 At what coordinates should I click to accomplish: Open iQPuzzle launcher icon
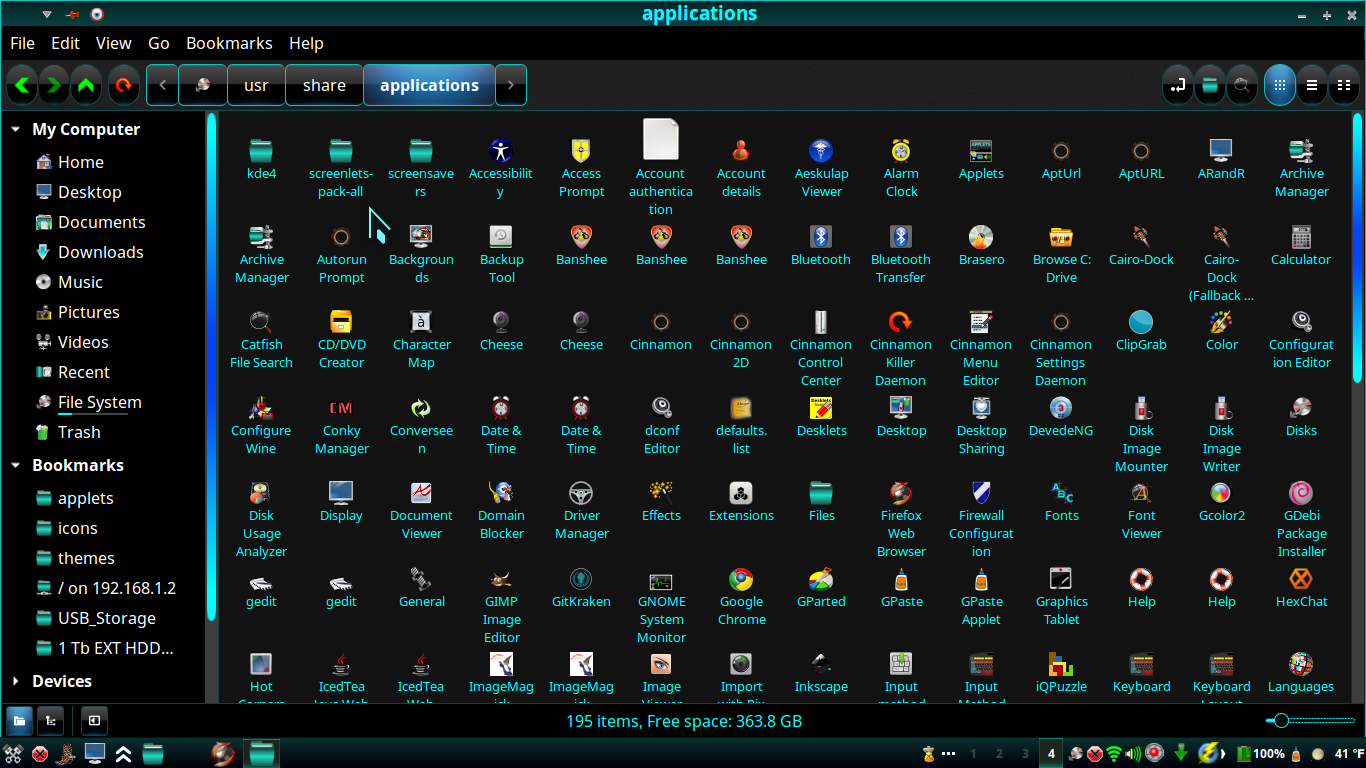pyautogui.click(x=1061, y=663)
